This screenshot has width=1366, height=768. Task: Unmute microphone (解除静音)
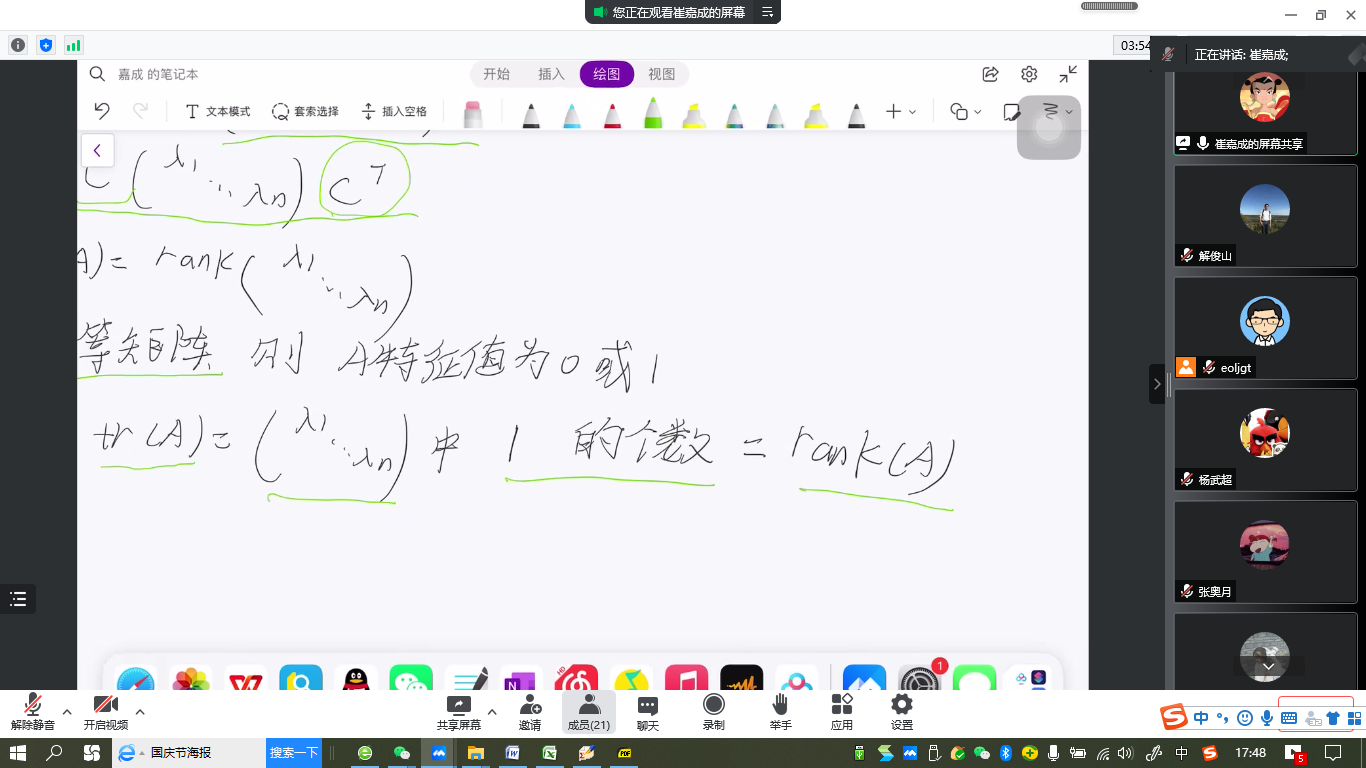[33, 711]
